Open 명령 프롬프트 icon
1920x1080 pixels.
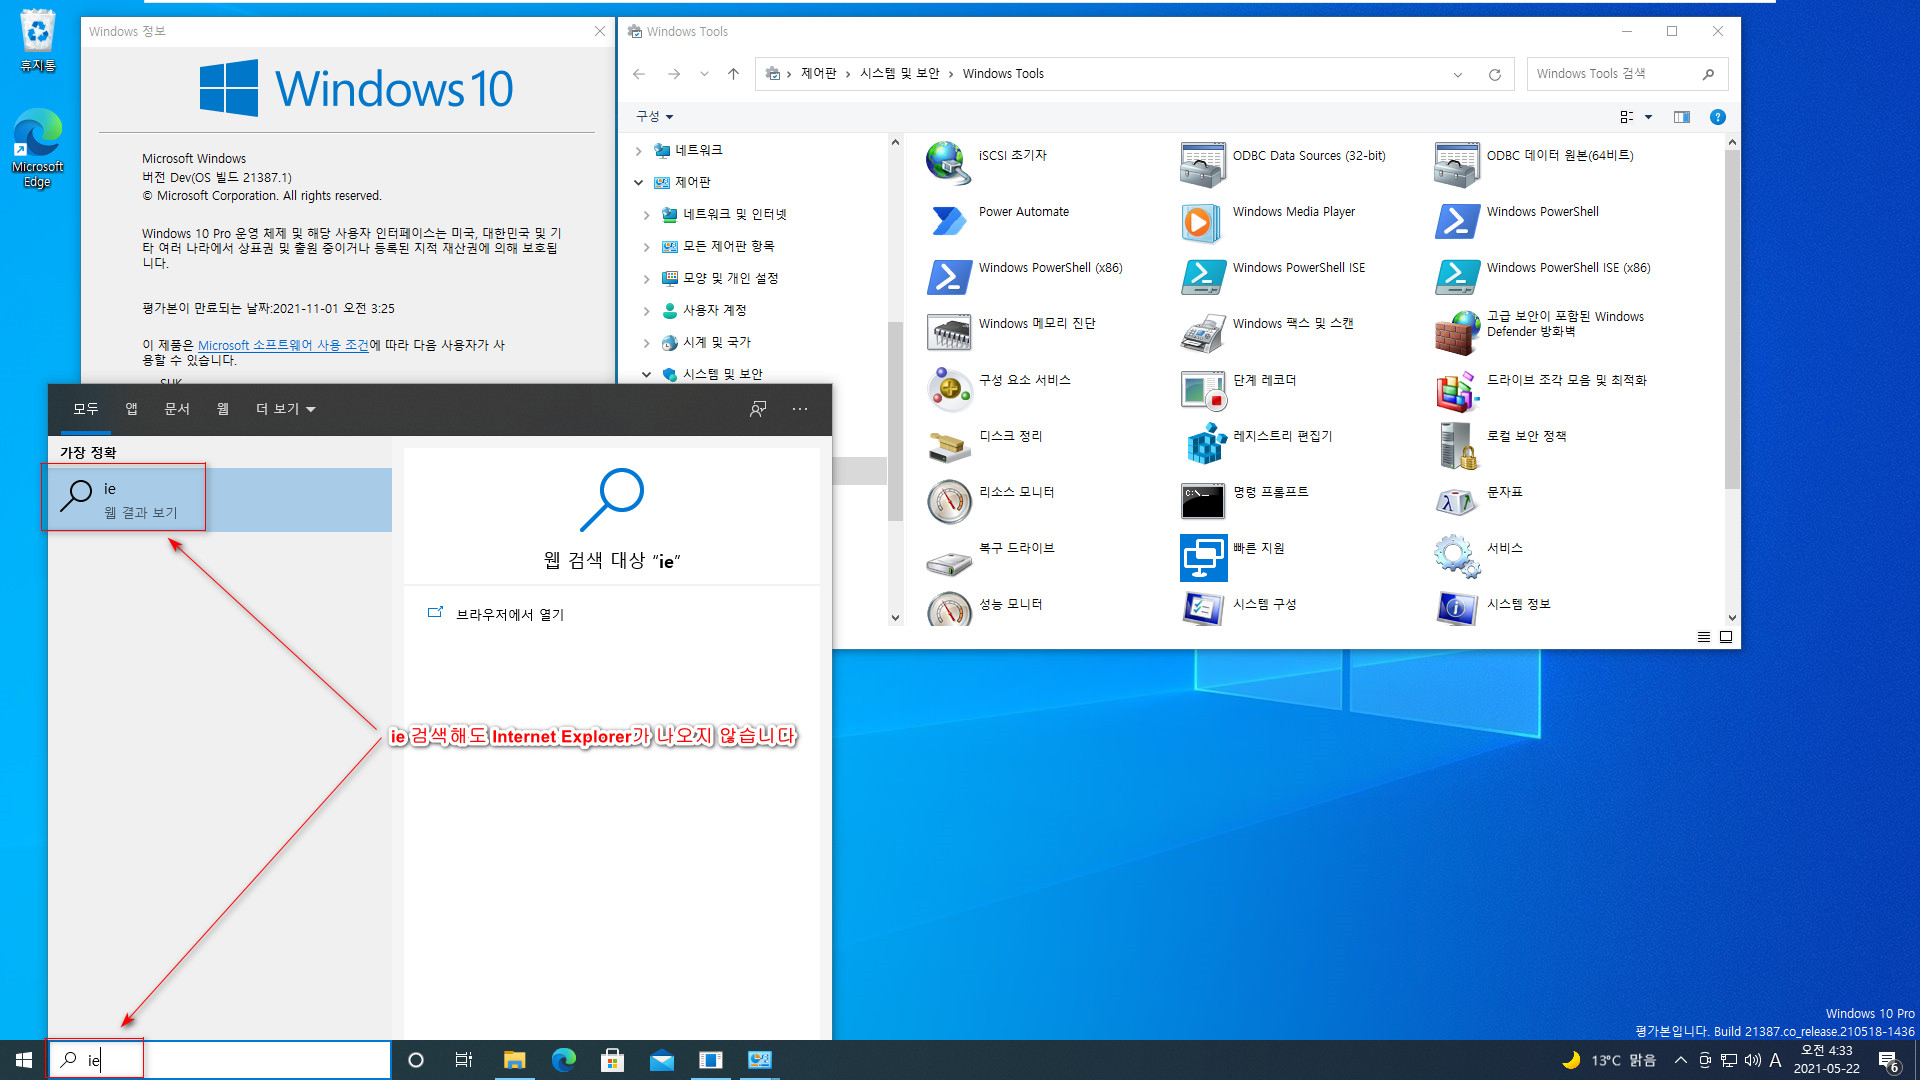point(1202,500)
